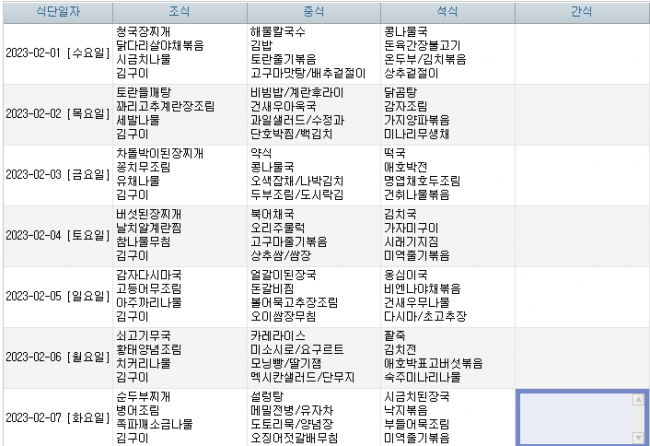Click the snack text area scroll-up arrow
Image resolution: width=650 pixels, height=446 pixels.
click(x=640, y=398)
